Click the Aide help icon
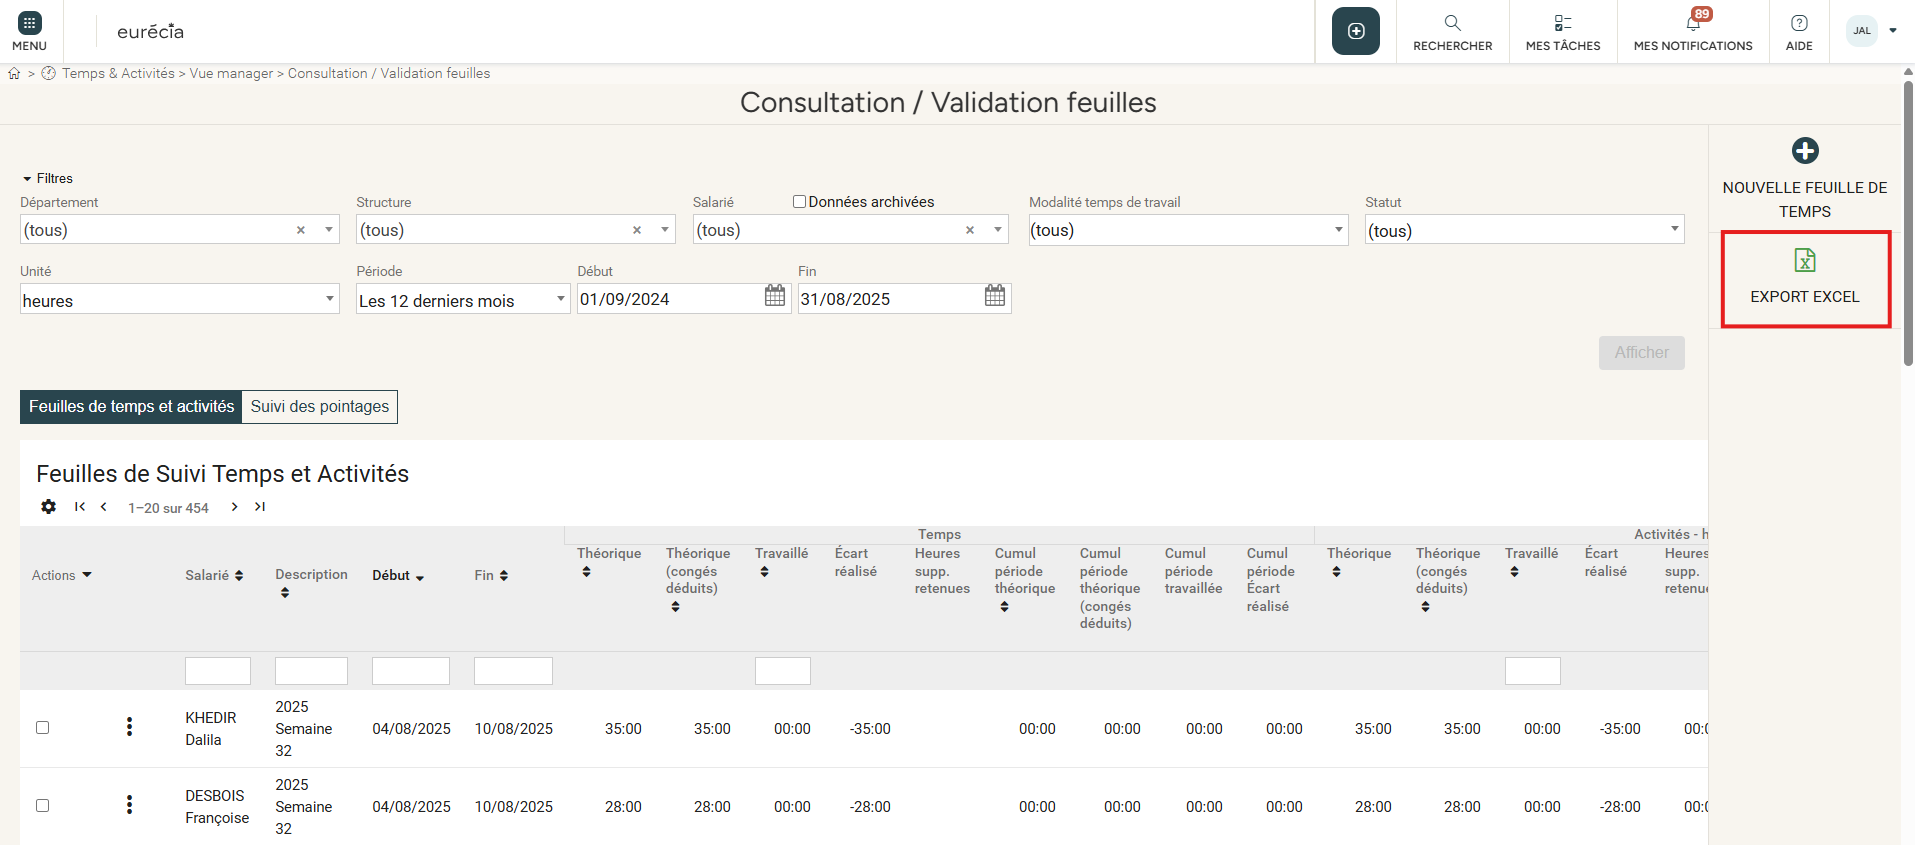The width and height of the screenshot is (1915, 845). (x=1798, y=23)
